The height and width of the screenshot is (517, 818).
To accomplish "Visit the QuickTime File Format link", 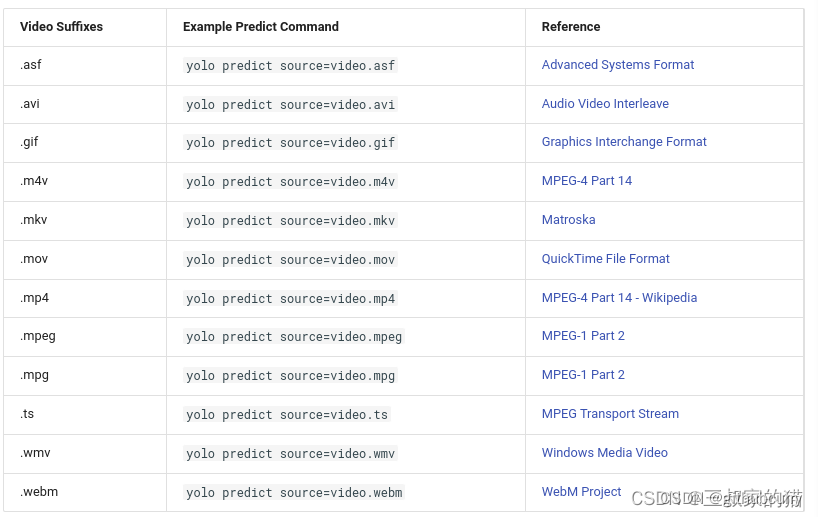I will pyautogui.click(x=605, y=259).
